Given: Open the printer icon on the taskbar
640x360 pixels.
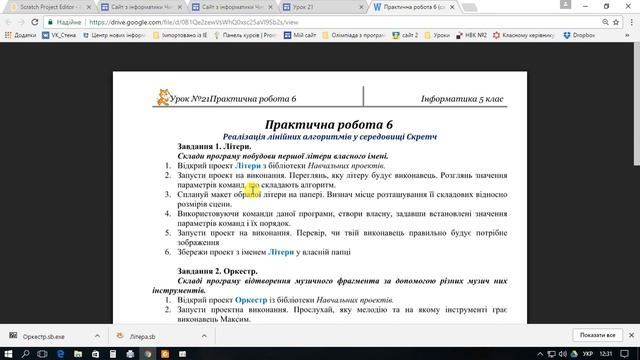Looking at the screenshot, I should pyautogui.click(x=130, y=354).
